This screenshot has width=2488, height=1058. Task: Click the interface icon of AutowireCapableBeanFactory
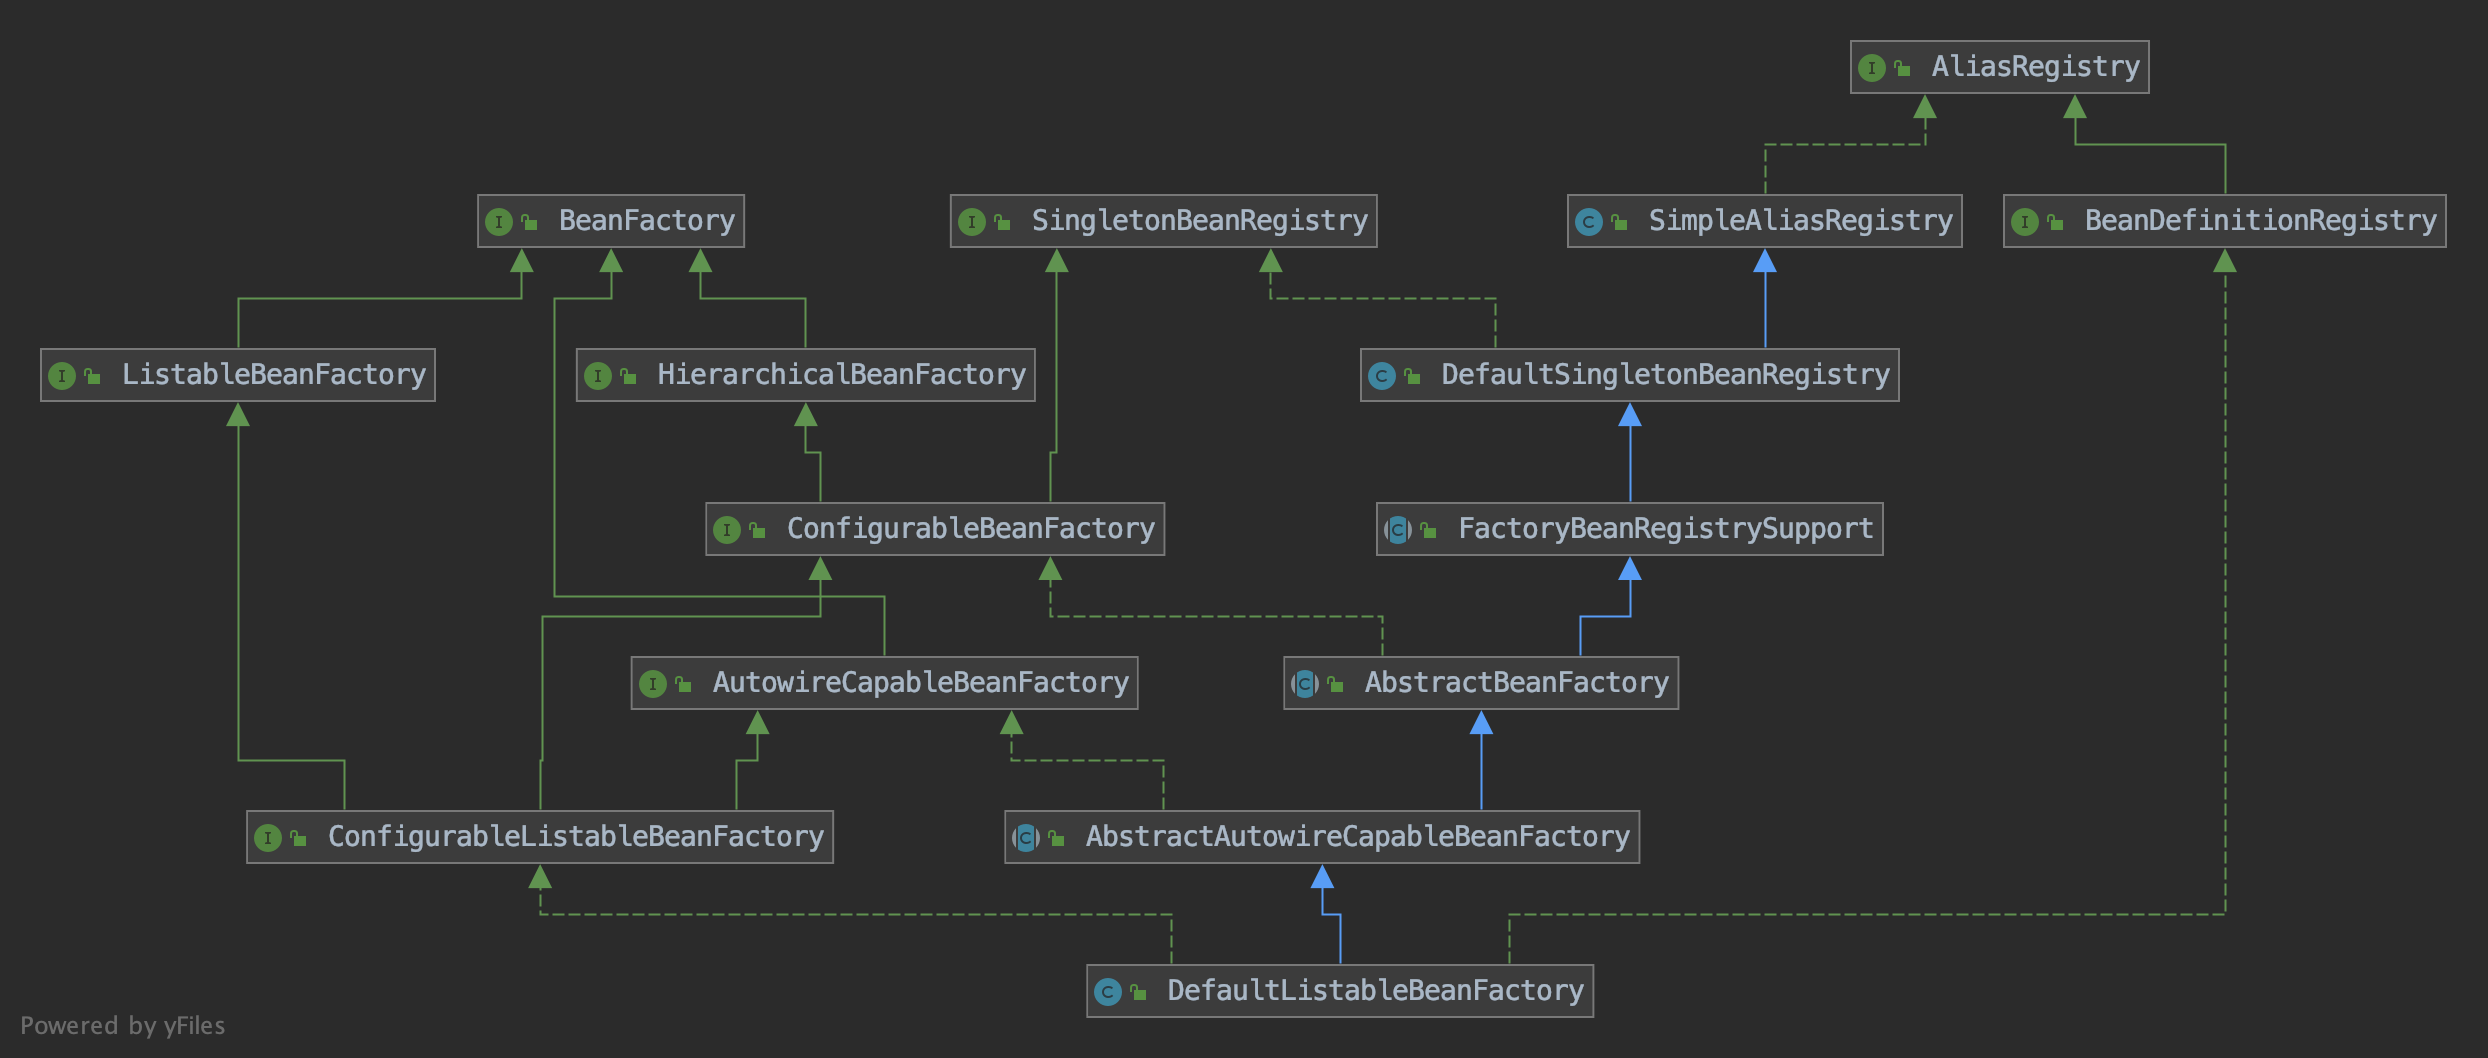tap(652, 684)
